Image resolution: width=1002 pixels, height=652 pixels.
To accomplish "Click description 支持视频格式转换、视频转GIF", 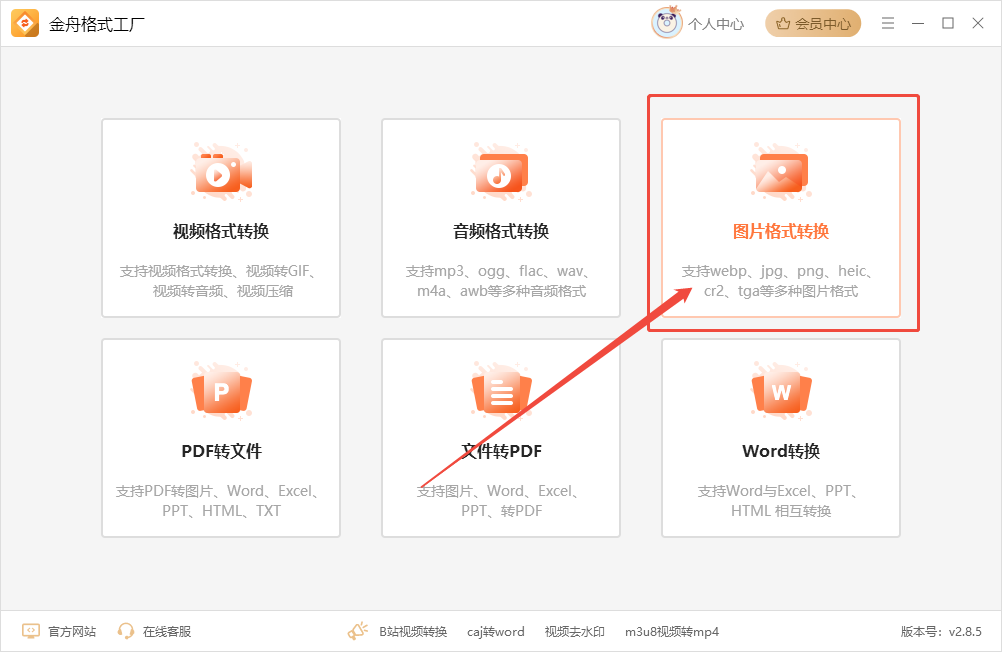I will pyautogui.click(x=217, y=271).
